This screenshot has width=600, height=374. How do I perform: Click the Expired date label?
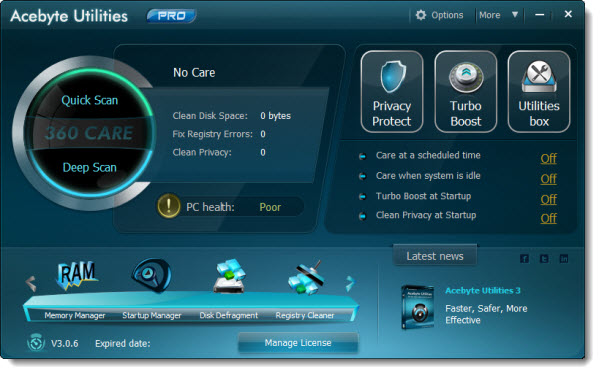tap(122, 343)
